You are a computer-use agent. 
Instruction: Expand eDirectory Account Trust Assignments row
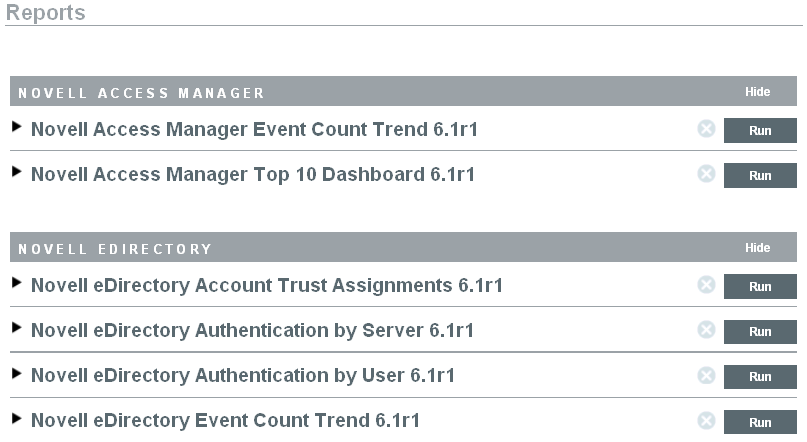16,284
